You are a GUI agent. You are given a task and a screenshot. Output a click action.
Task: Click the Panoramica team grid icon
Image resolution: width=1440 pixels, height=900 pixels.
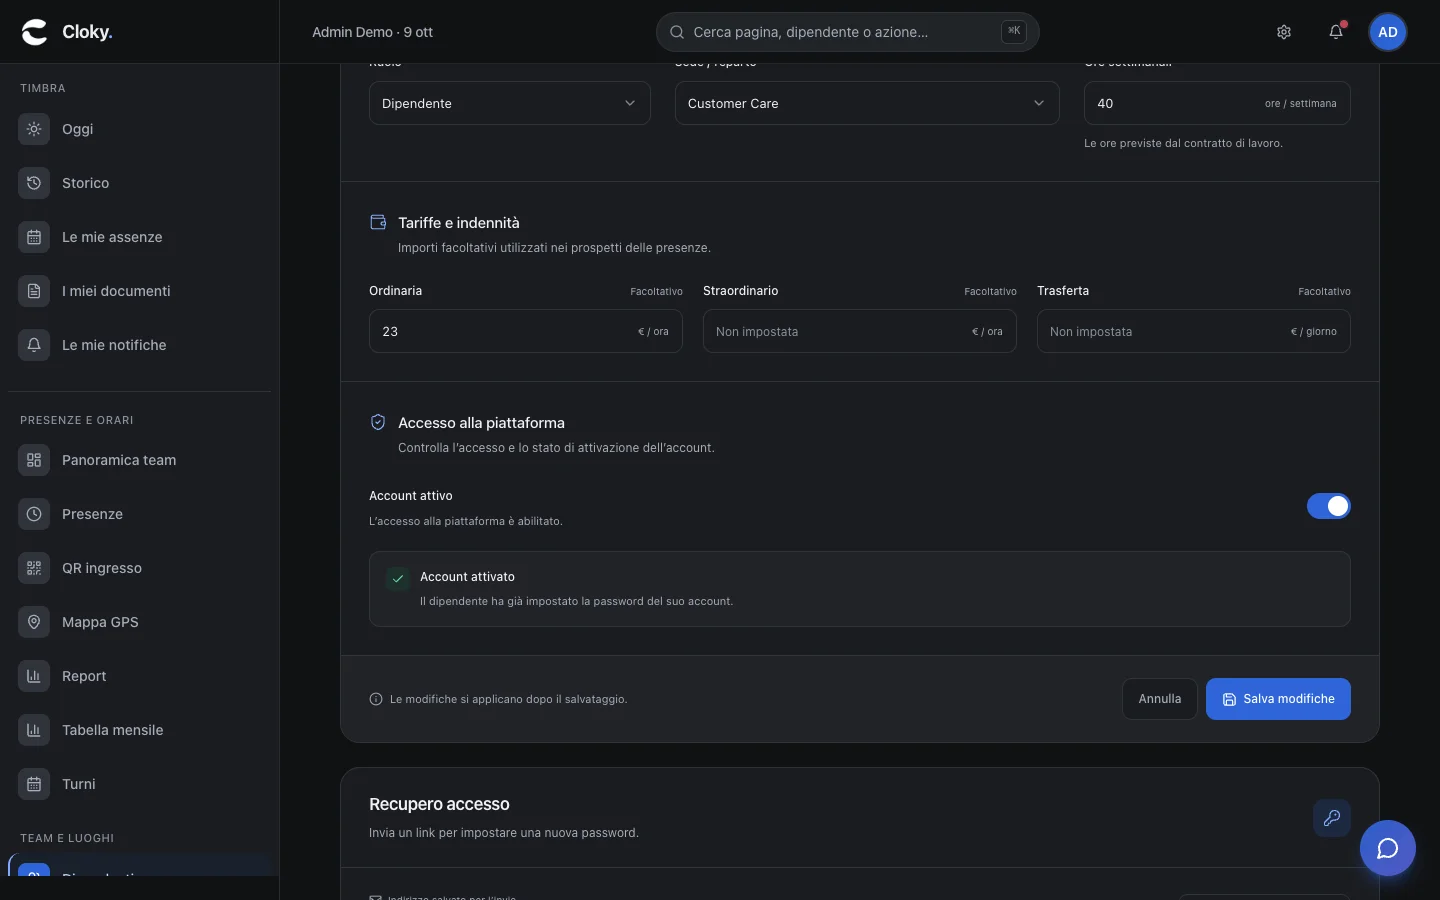(34, 460)
